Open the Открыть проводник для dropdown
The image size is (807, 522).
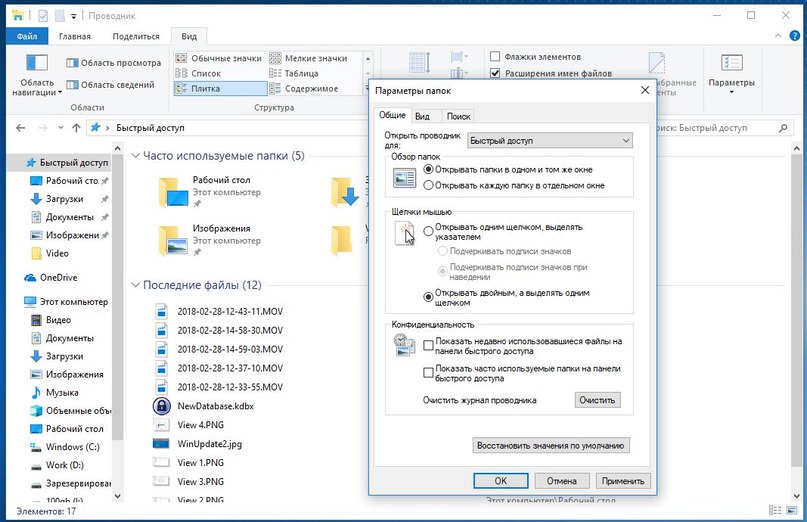click(x=550, y=141)
